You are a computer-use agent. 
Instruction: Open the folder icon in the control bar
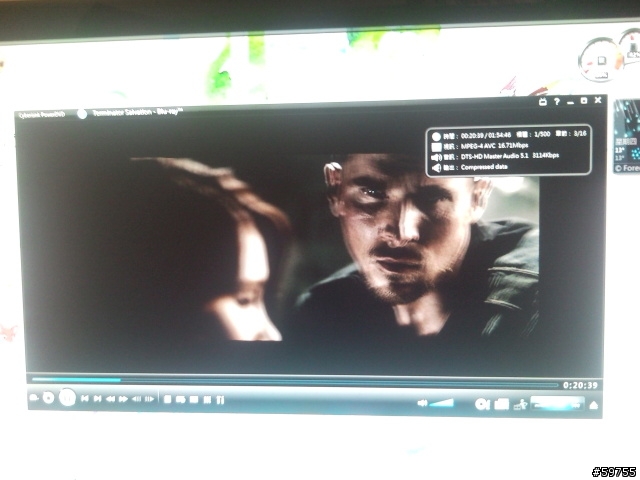click(502, 404)
